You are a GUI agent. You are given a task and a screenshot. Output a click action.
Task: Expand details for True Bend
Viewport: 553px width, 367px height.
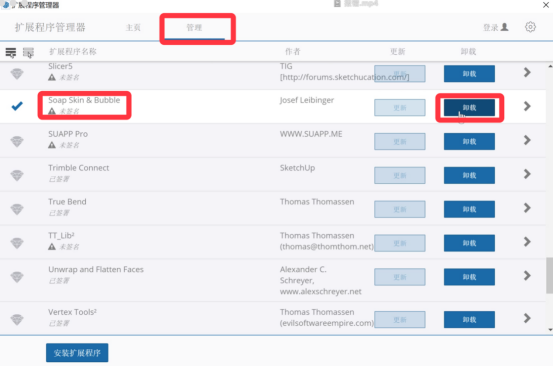click(x=527, y=208)
